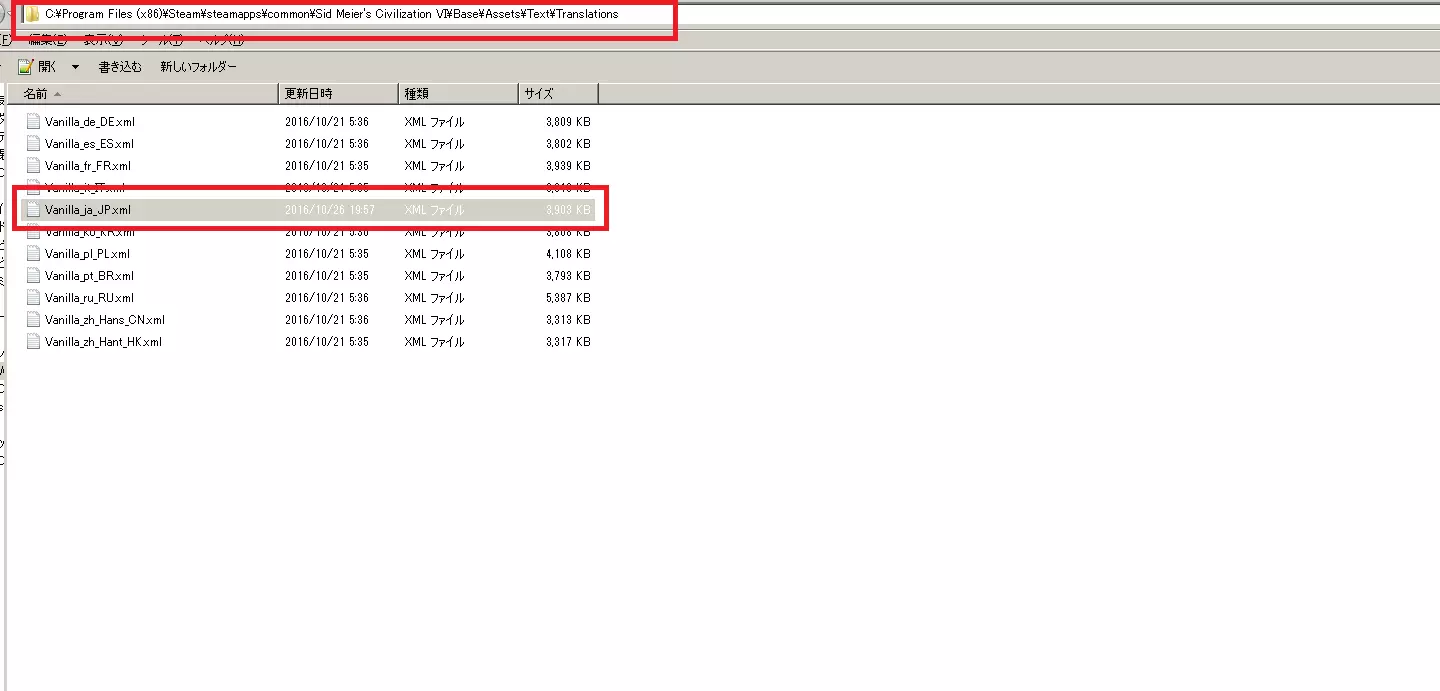
Task: Click the size value 4,108 KB
Action: coord(568,253)
